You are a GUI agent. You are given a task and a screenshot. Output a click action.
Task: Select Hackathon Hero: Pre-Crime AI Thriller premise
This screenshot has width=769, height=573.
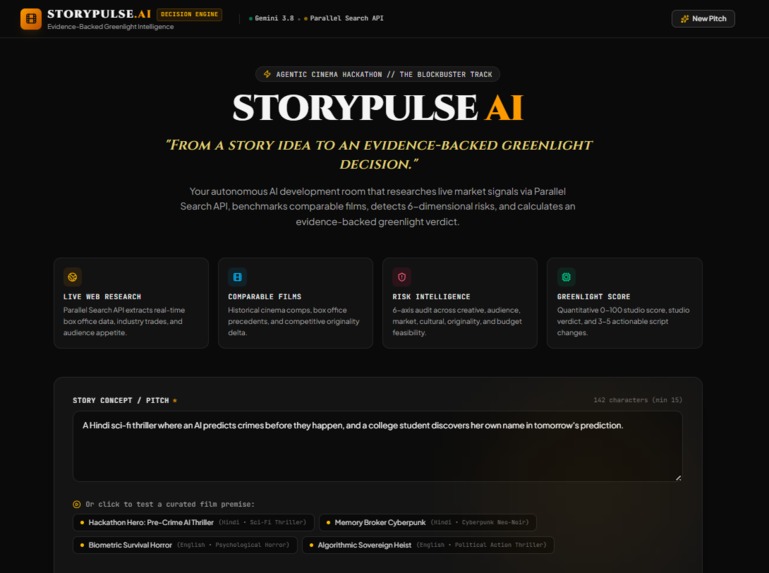click(x=193, y=522)
